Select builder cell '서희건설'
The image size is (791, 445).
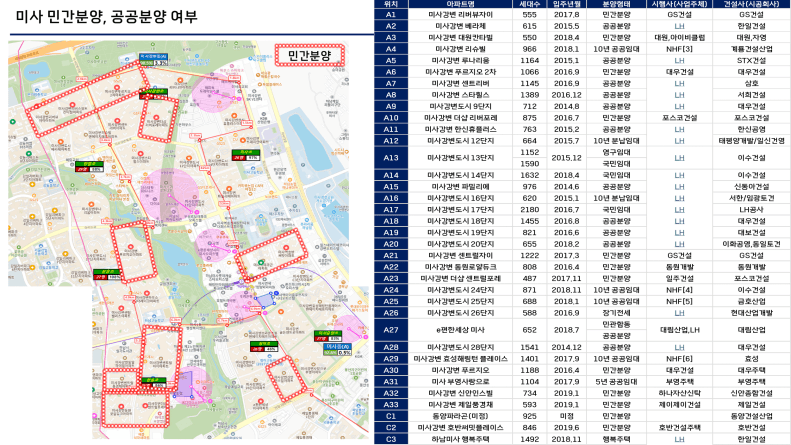click(x=751, y=95)
